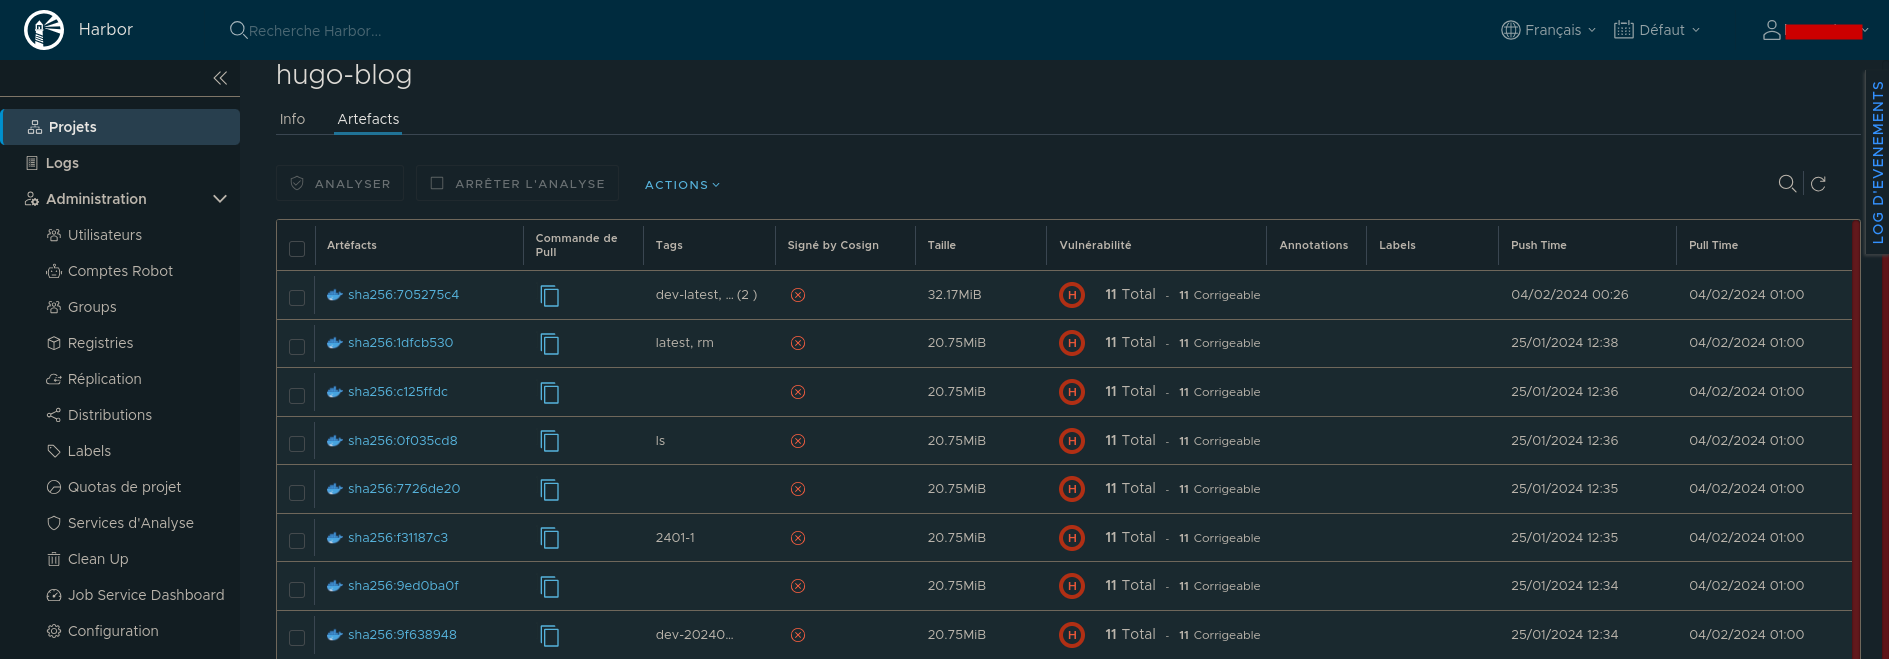Copy pull command for sha256:f31187c3

(550, 538)
